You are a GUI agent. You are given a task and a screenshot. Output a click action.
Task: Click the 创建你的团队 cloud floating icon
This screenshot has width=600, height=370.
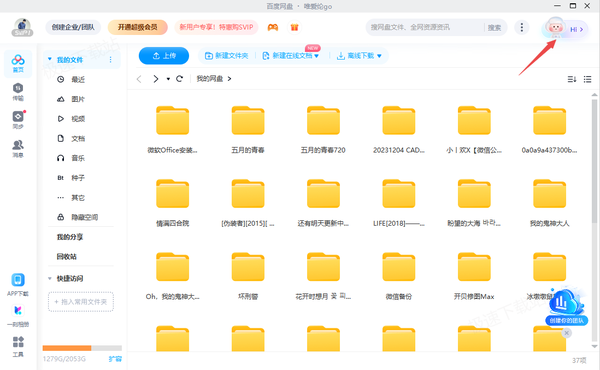click(x=566, y=306)
